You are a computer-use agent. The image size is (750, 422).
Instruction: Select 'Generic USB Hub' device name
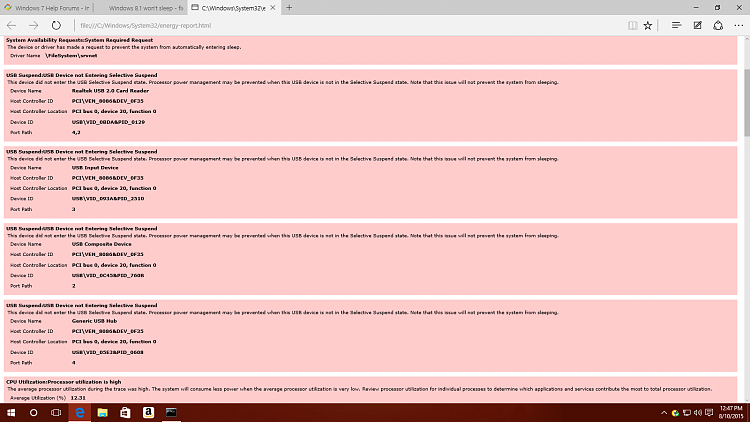[x=94, y=321]
